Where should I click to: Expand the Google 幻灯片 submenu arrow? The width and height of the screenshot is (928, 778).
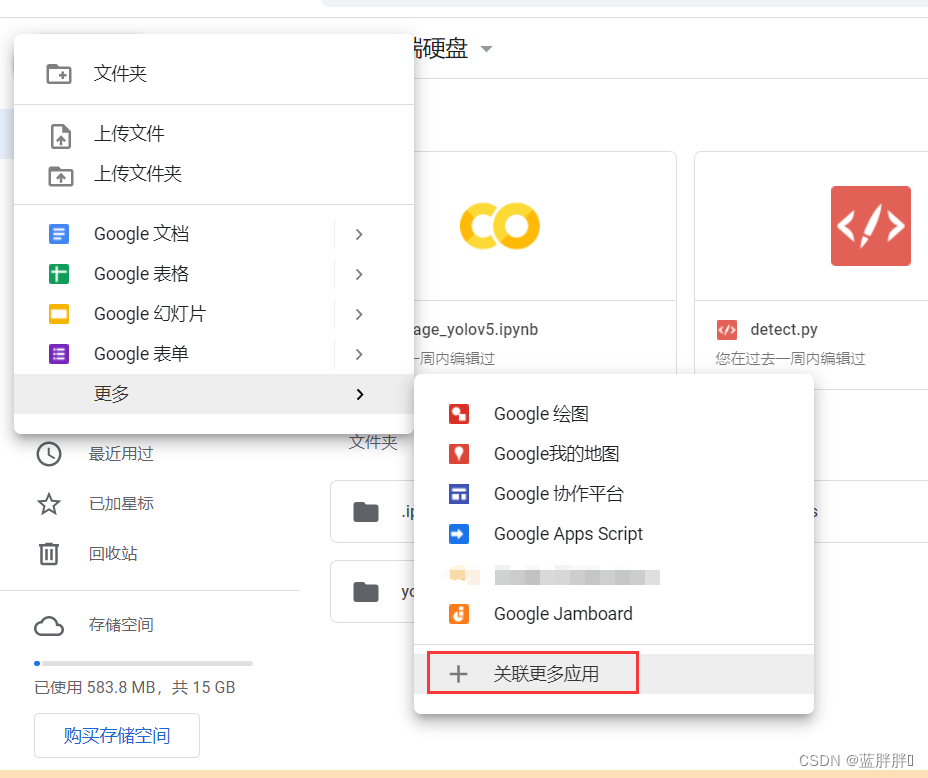[359, 314]
